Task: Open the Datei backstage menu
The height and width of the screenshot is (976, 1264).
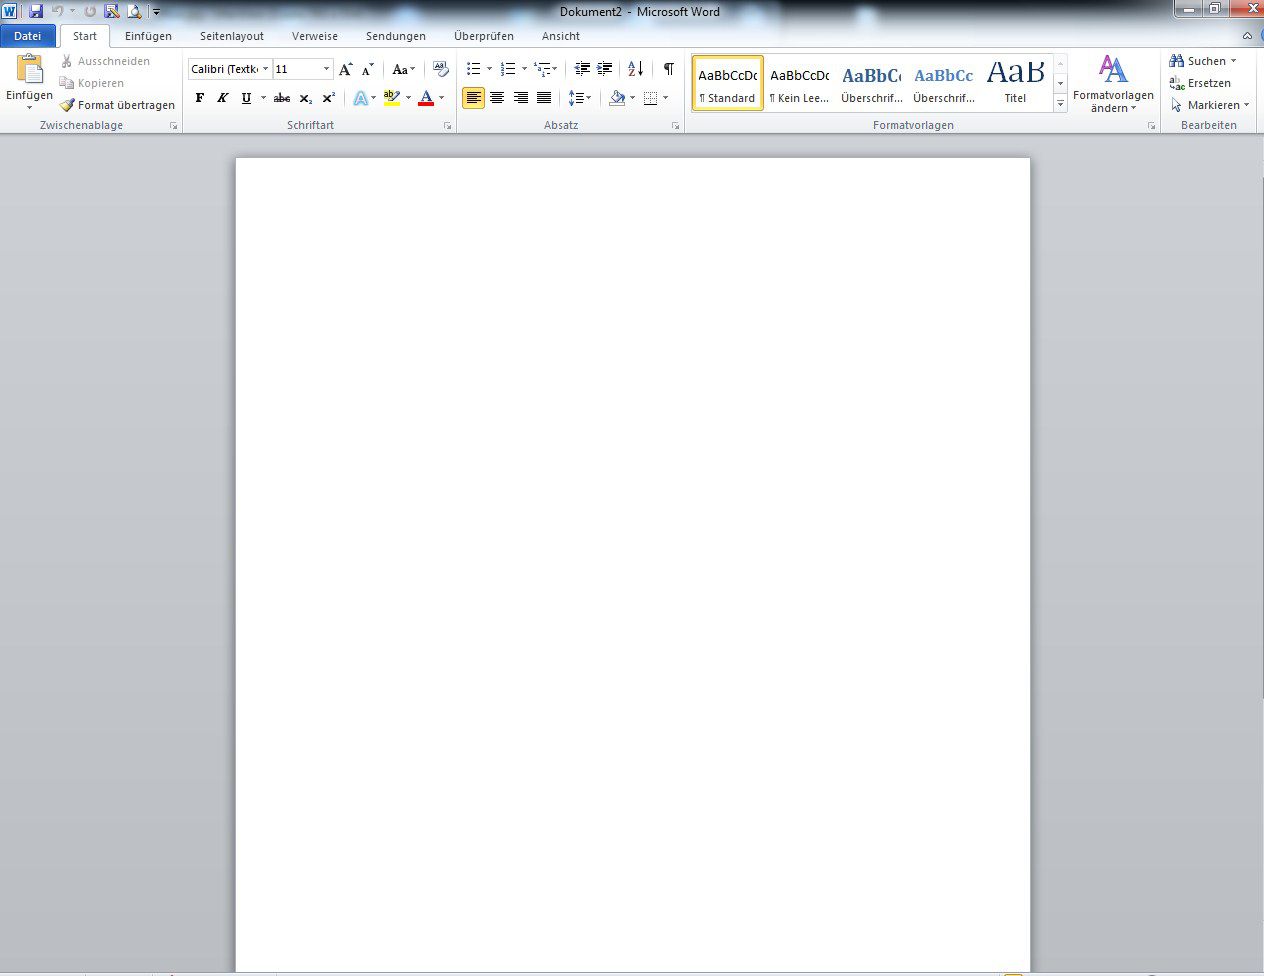Action: coord(28,35)
